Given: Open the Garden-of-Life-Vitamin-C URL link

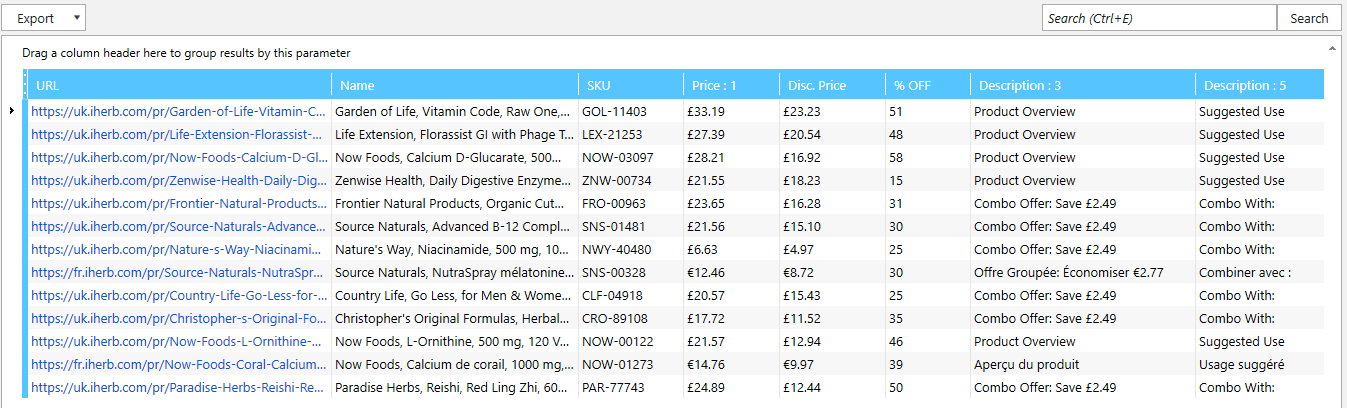Looking at the screenshot, I should coord(178,112).
